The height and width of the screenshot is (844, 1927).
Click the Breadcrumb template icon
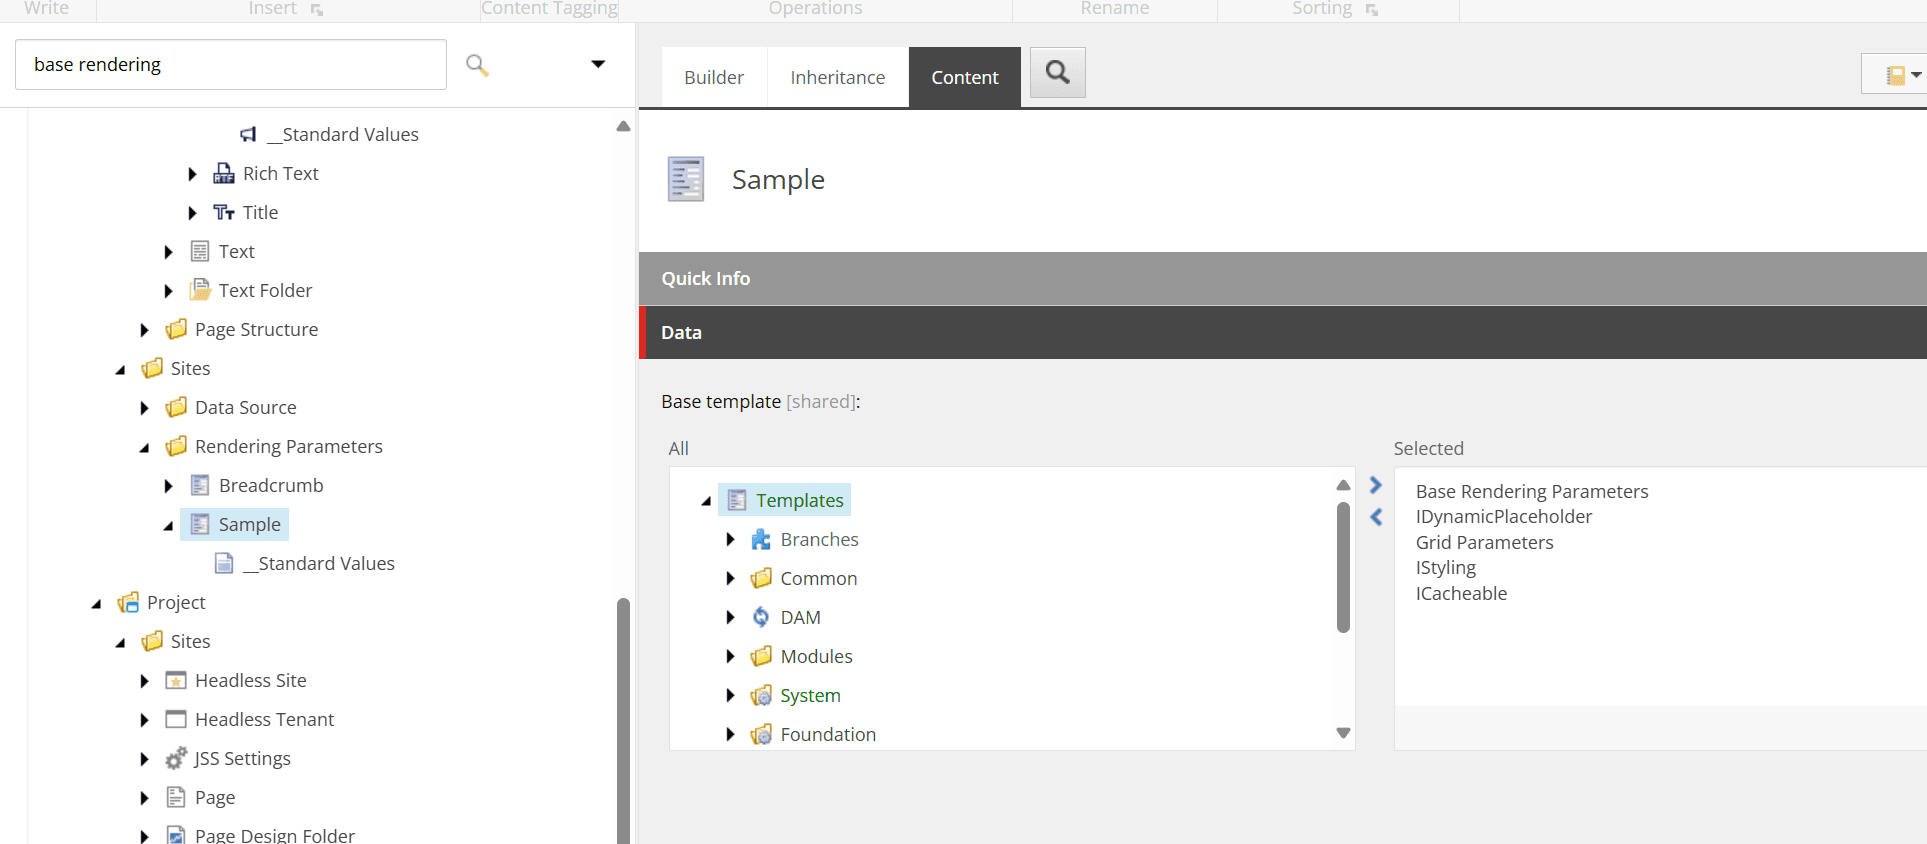[200, 485]
